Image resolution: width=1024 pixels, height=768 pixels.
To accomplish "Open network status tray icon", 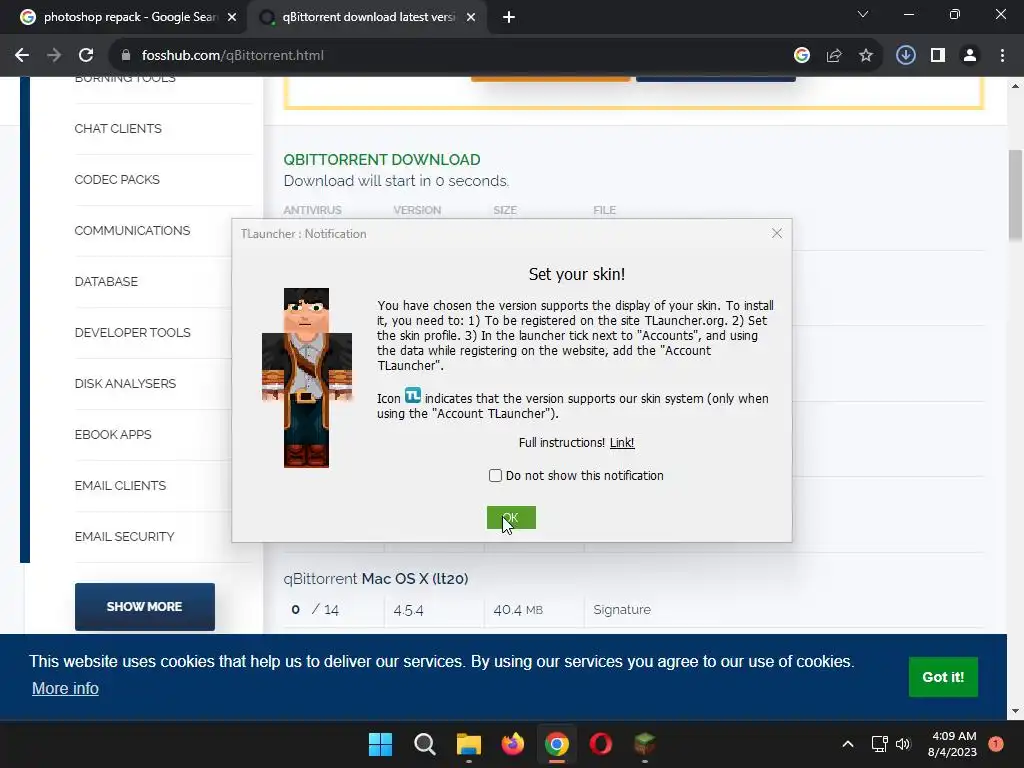I will [880, 744].
